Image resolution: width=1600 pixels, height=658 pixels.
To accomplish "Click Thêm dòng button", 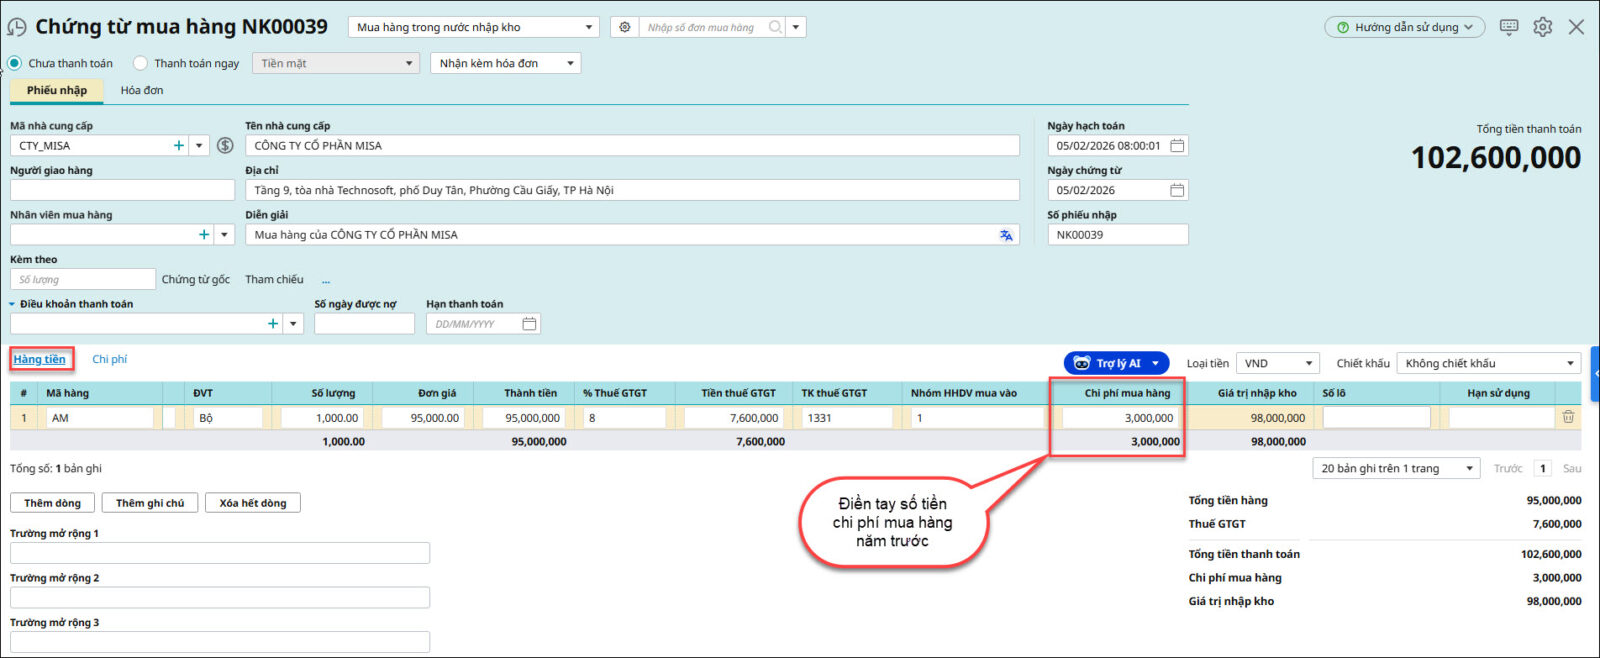I will 52,503.
